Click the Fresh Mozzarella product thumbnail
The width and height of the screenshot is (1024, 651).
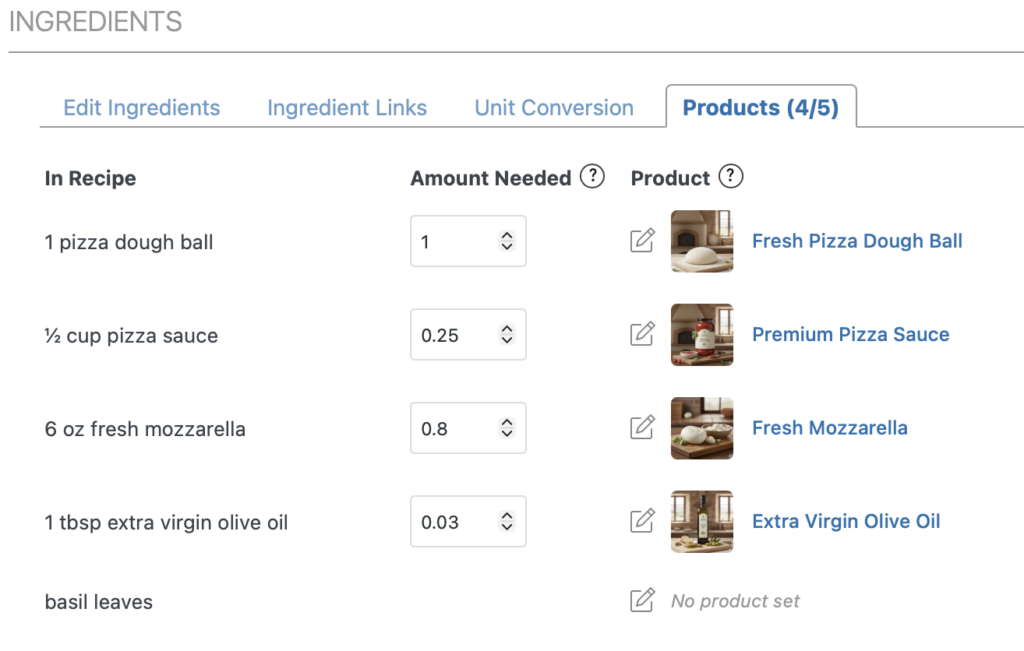pos(702,428)
